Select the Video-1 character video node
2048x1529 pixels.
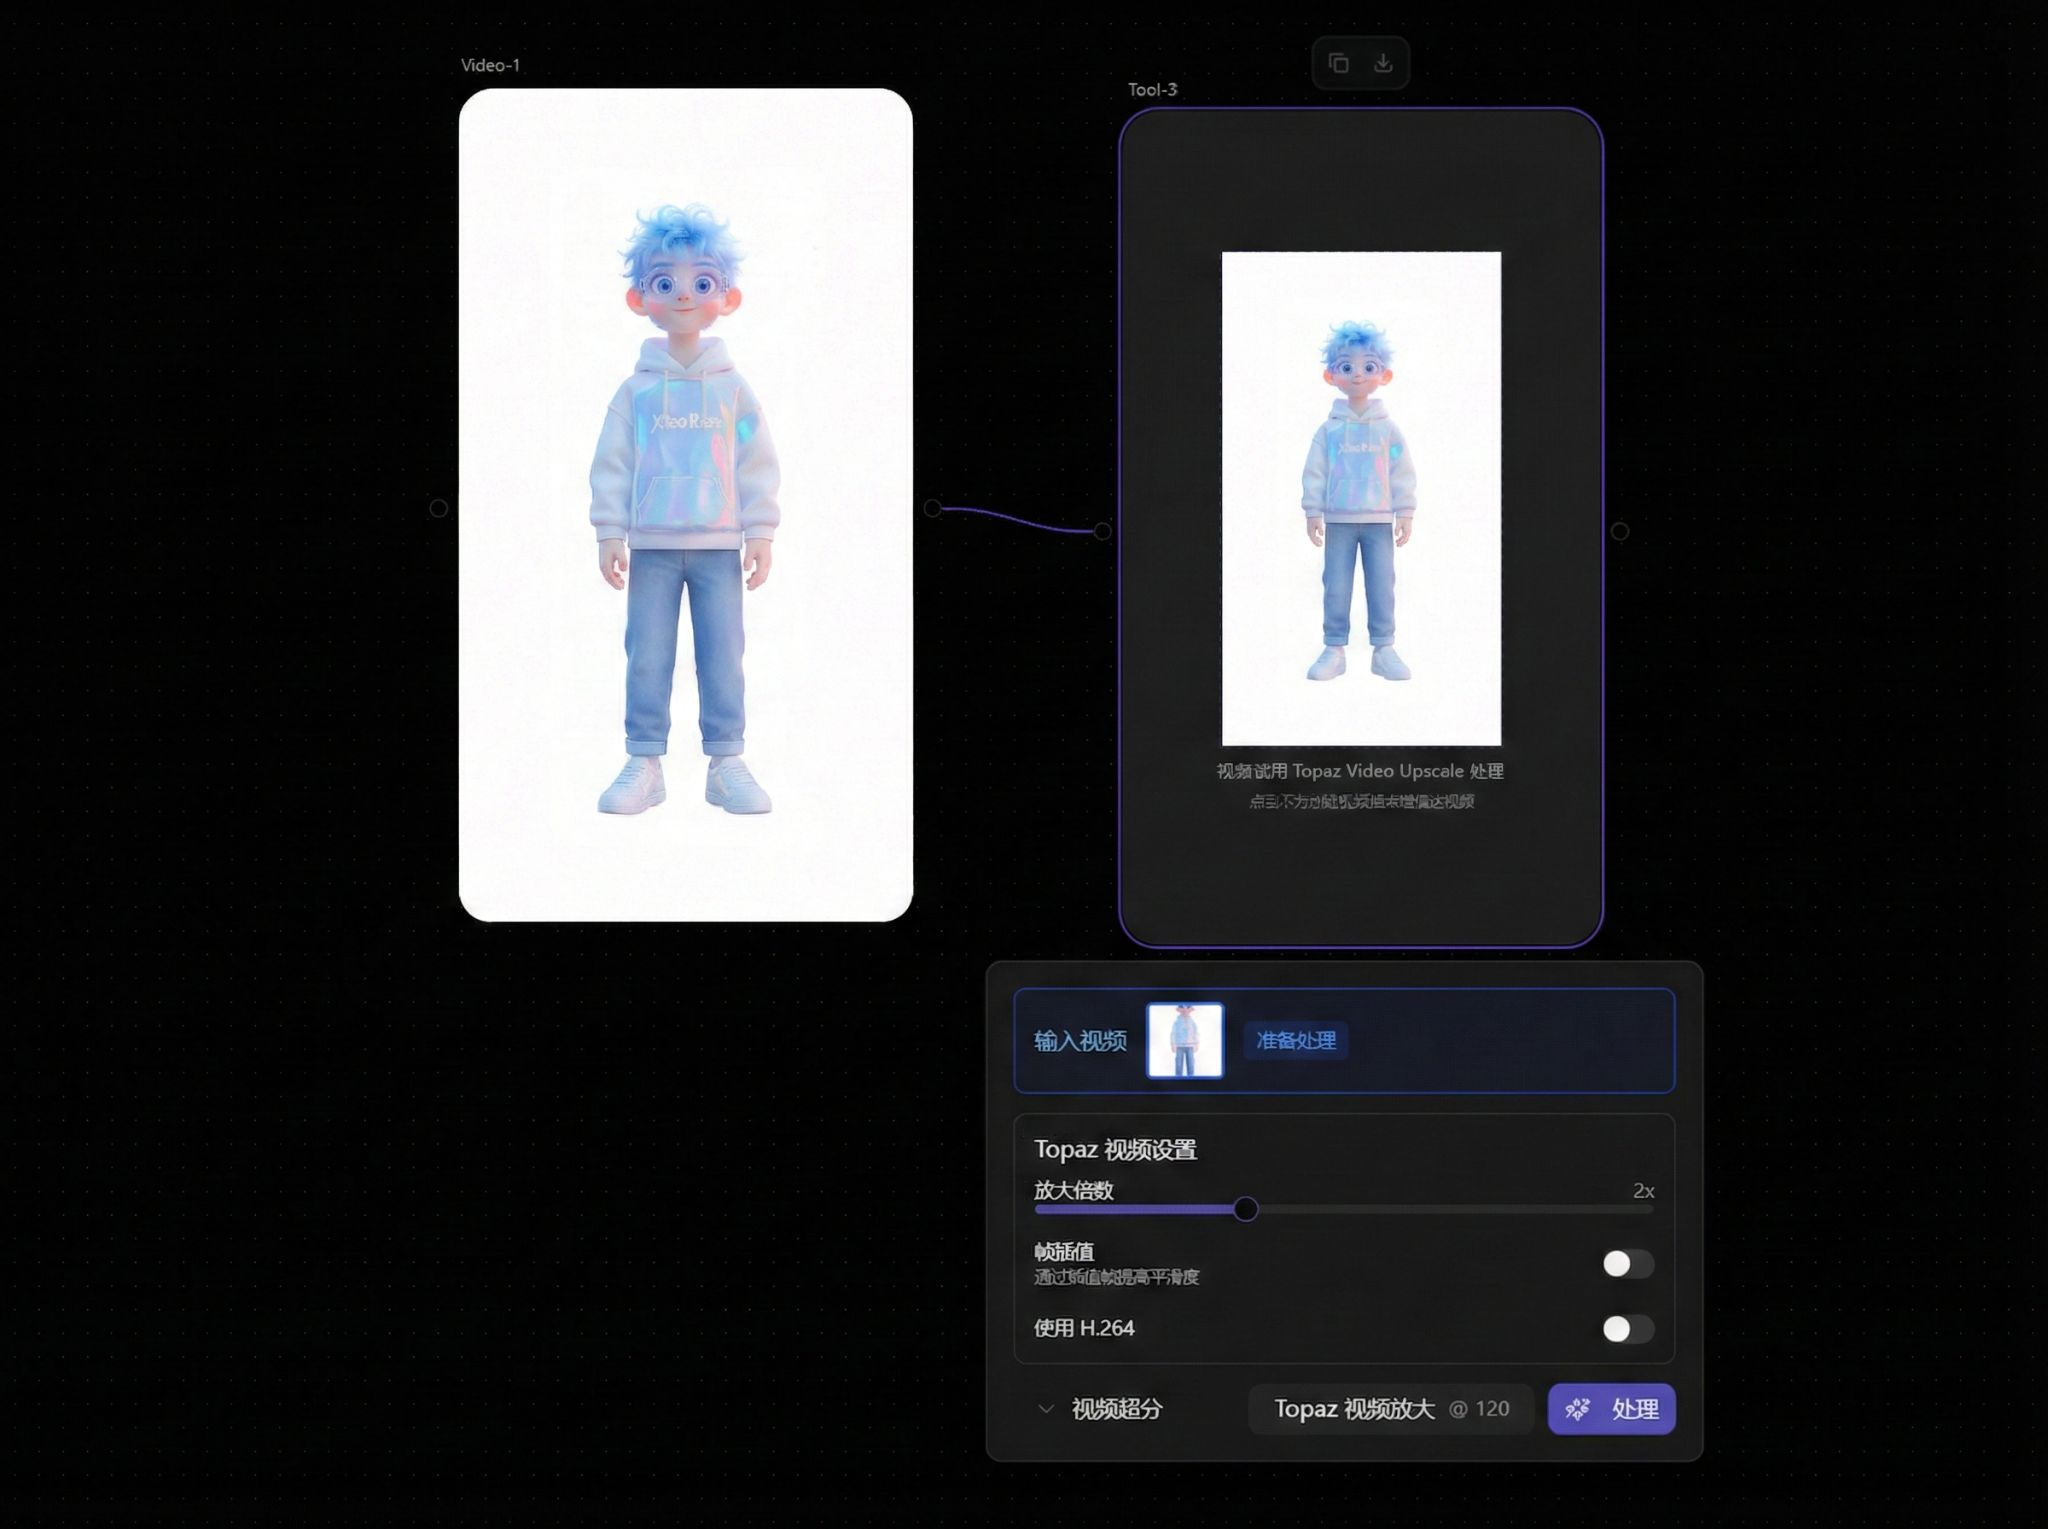pos(685,504)
